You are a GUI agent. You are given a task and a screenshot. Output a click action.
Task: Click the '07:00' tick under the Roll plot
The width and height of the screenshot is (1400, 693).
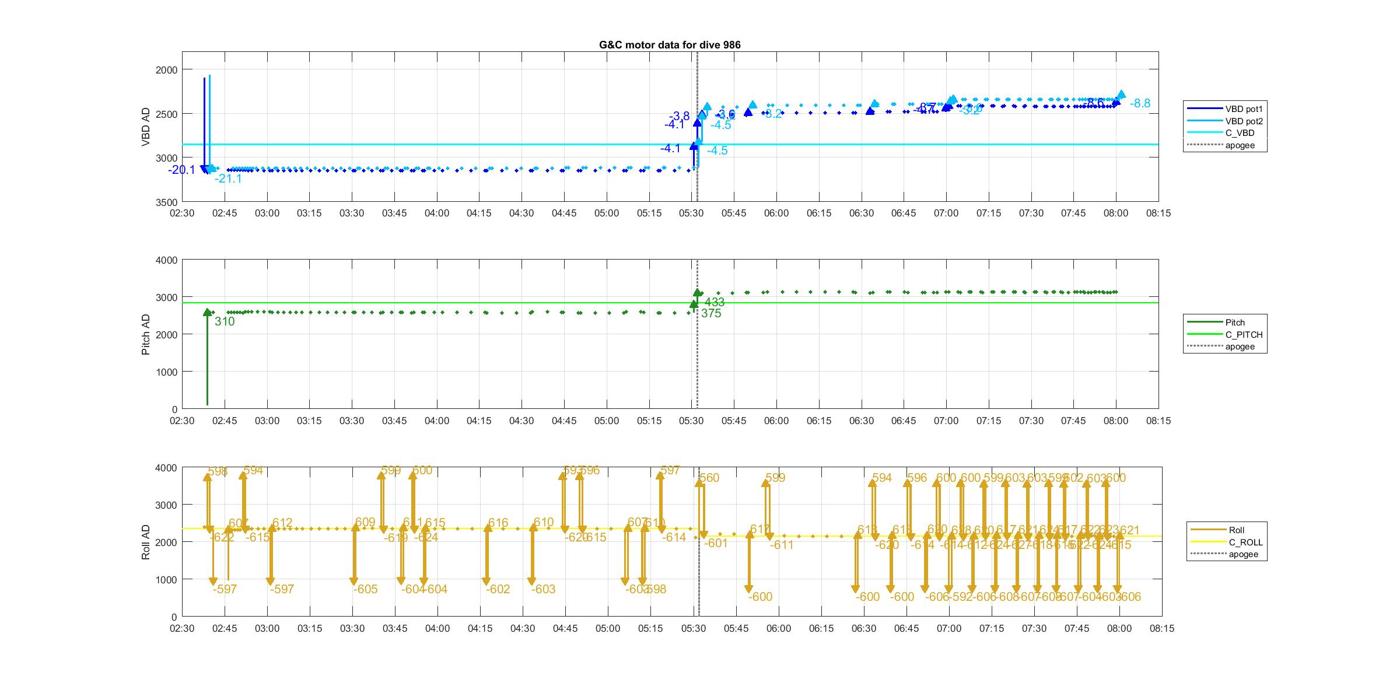click(x=949, y=628)
